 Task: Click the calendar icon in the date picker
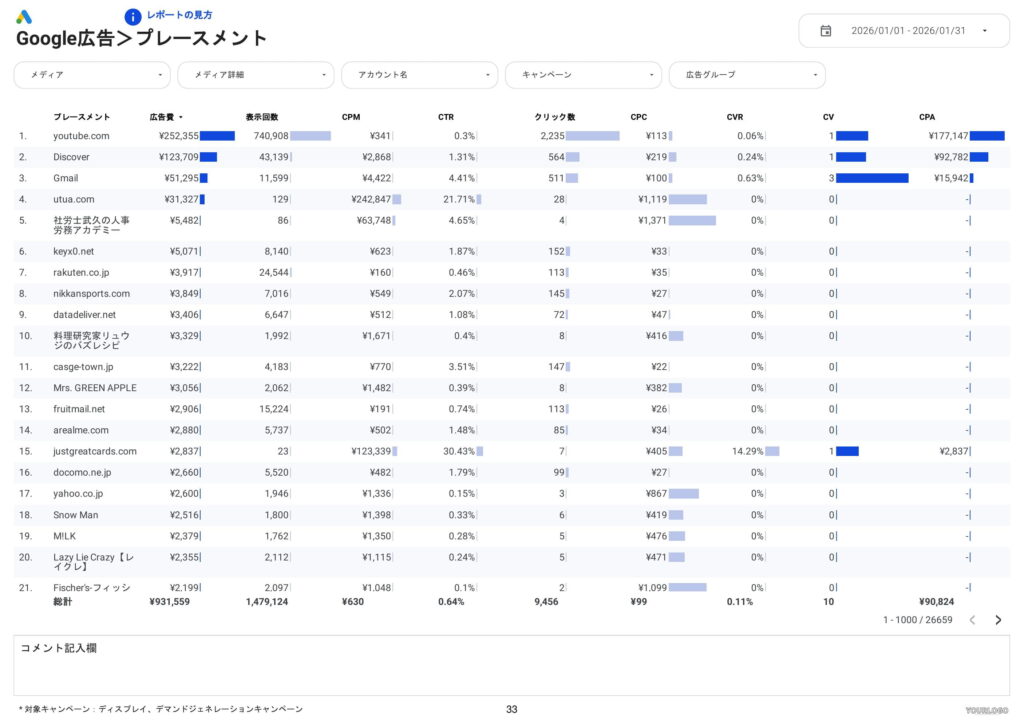pos(825,31)
